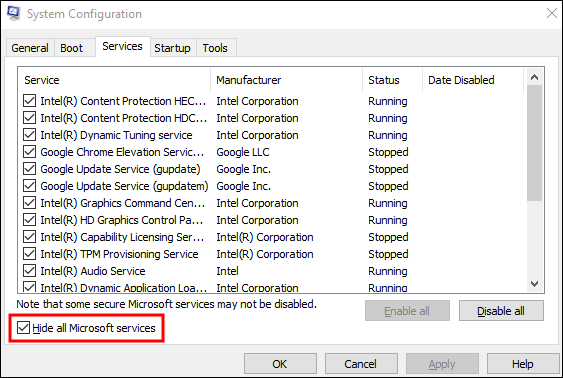Uncheck Hide all Microsoft services
Image resolution: width=563 pixels, height=378 pixels.
click(x=23, y=328)
